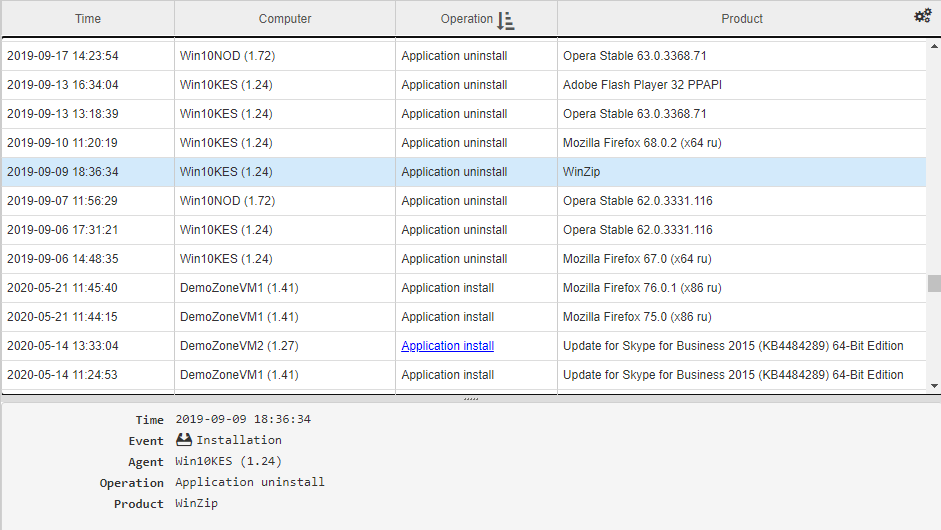Select Adobe Flash Player 32 PPAPI product cell
Screen dimensions: 941x530
click(742, 85)
